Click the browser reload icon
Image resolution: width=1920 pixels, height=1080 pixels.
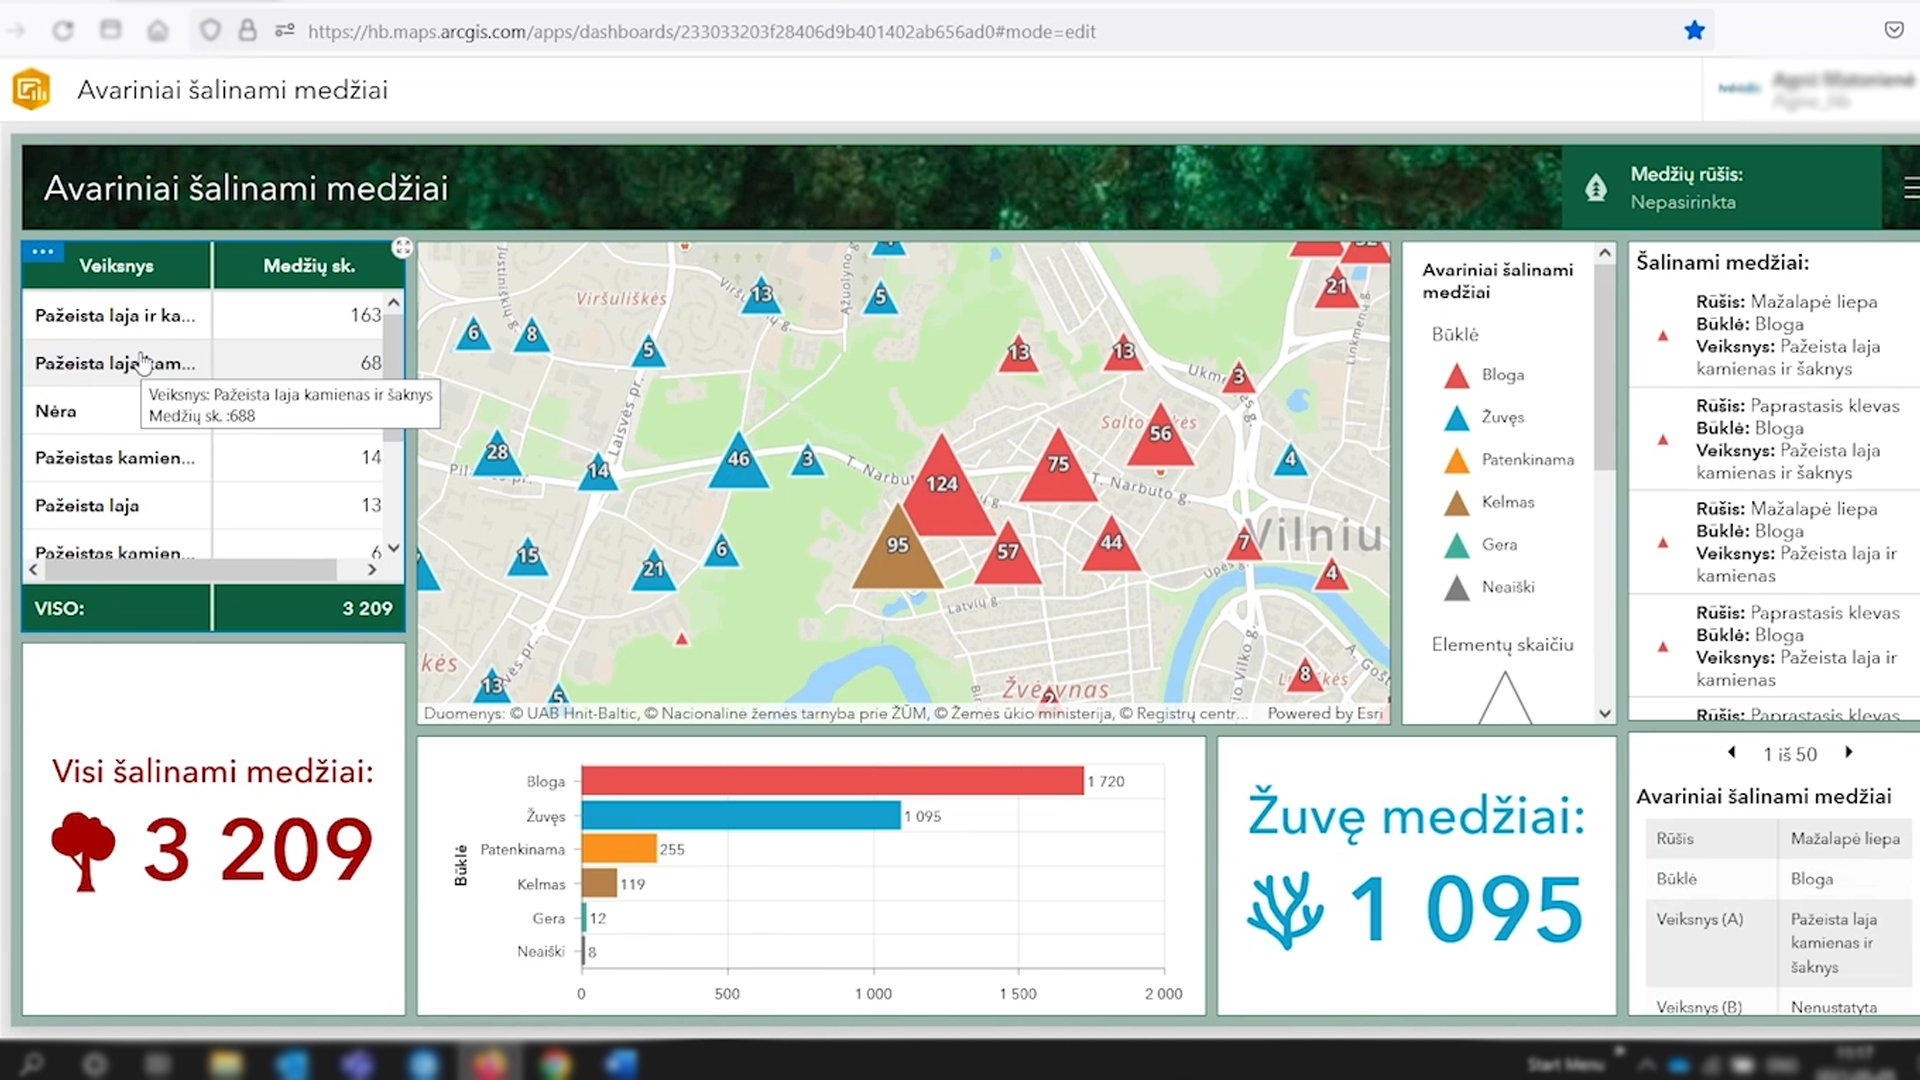(63, 31)
